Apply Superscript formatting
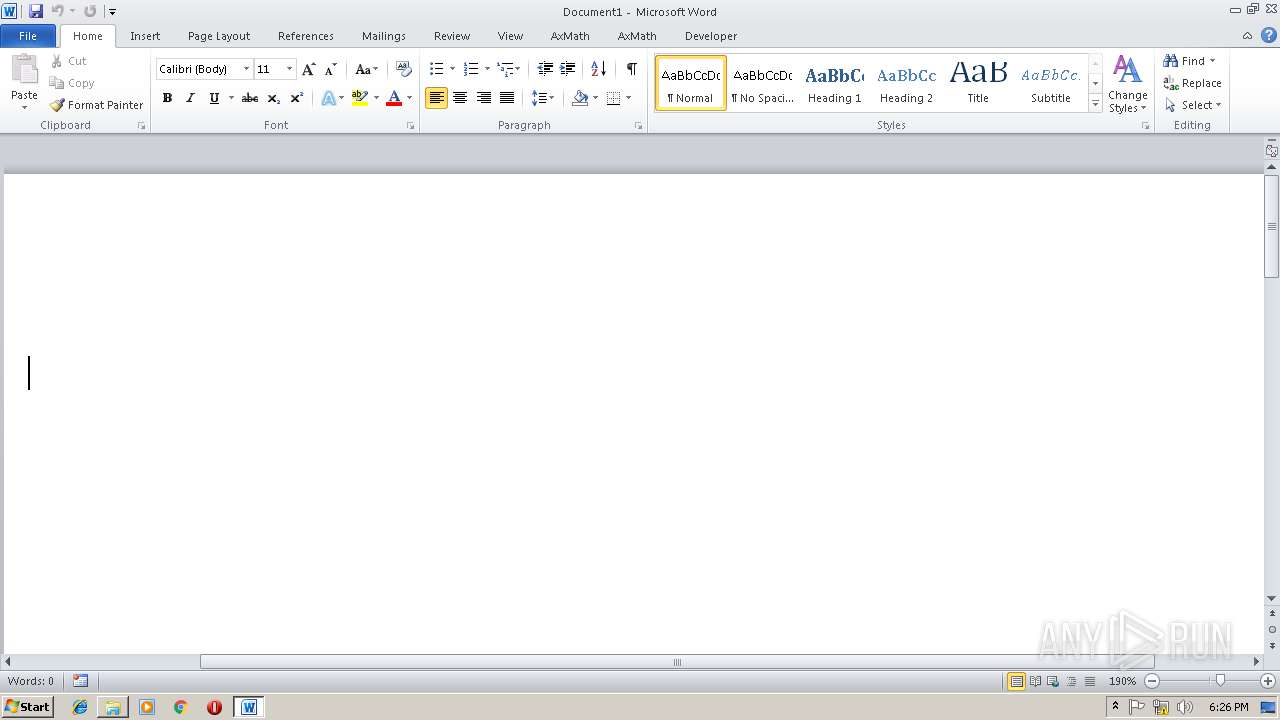Viewport: 1280px width, 720px height. coord(296,98)
